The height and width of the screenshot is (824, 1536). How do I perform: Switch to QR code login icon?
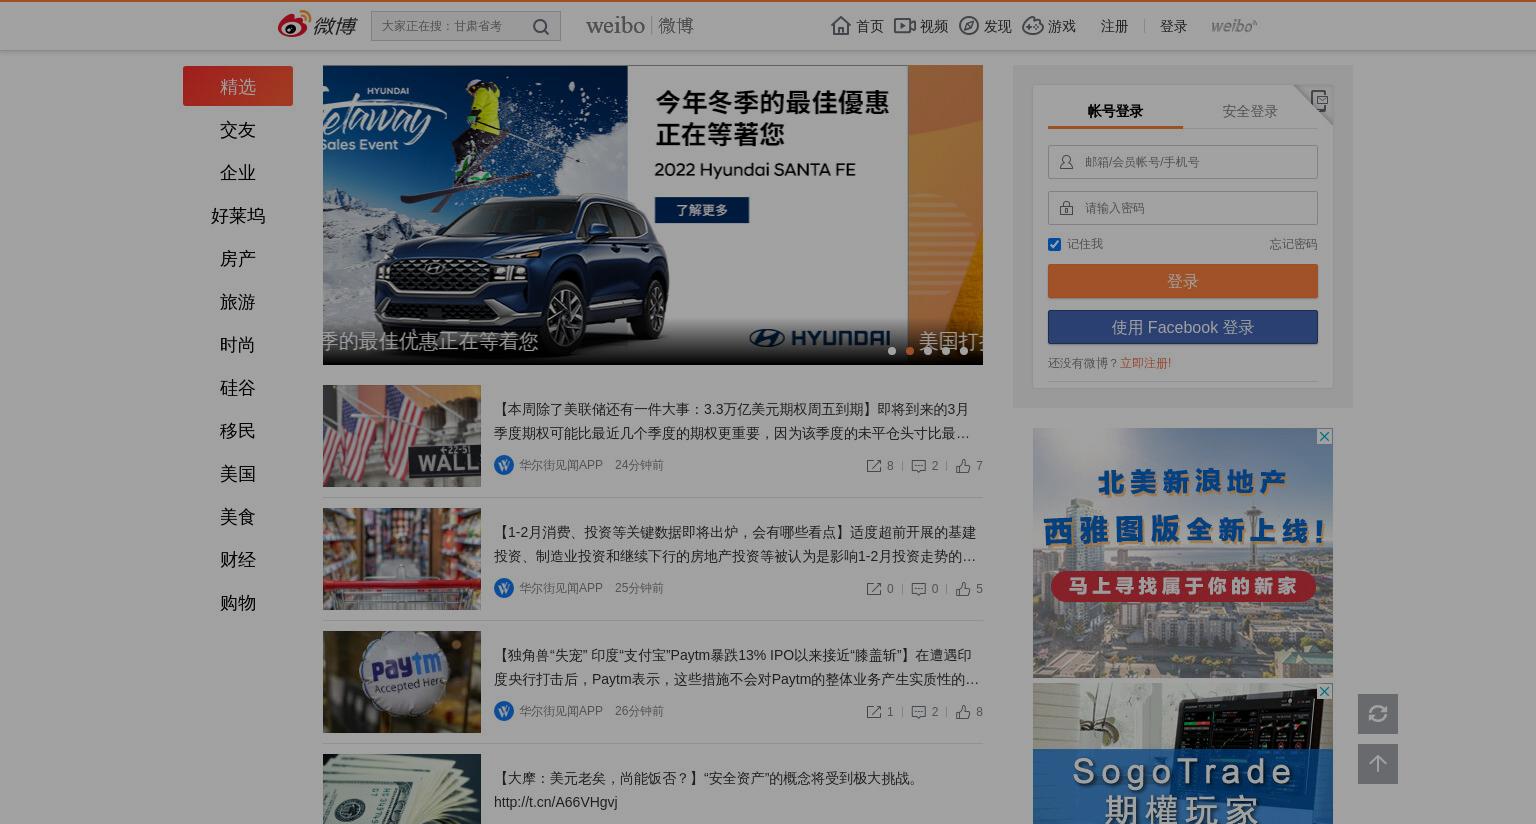(x=1319, y=100)
